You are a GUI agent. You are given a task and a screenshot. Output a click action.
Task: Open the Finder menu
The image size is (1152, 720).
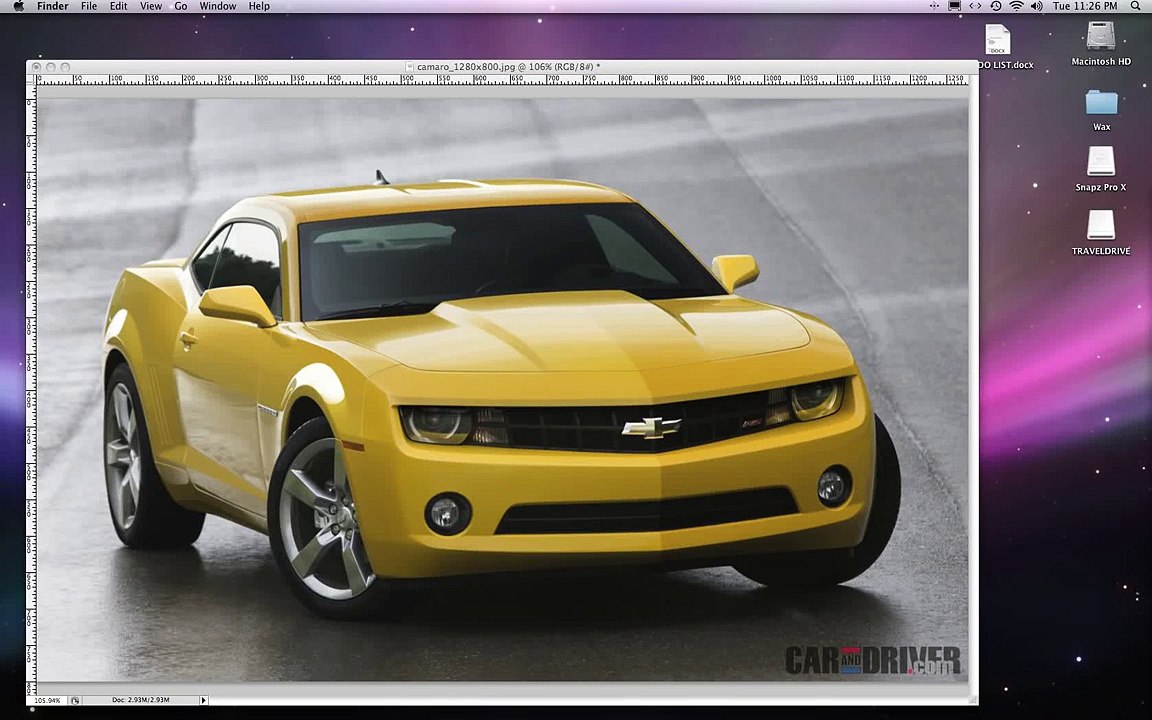(x=53, y=6)
